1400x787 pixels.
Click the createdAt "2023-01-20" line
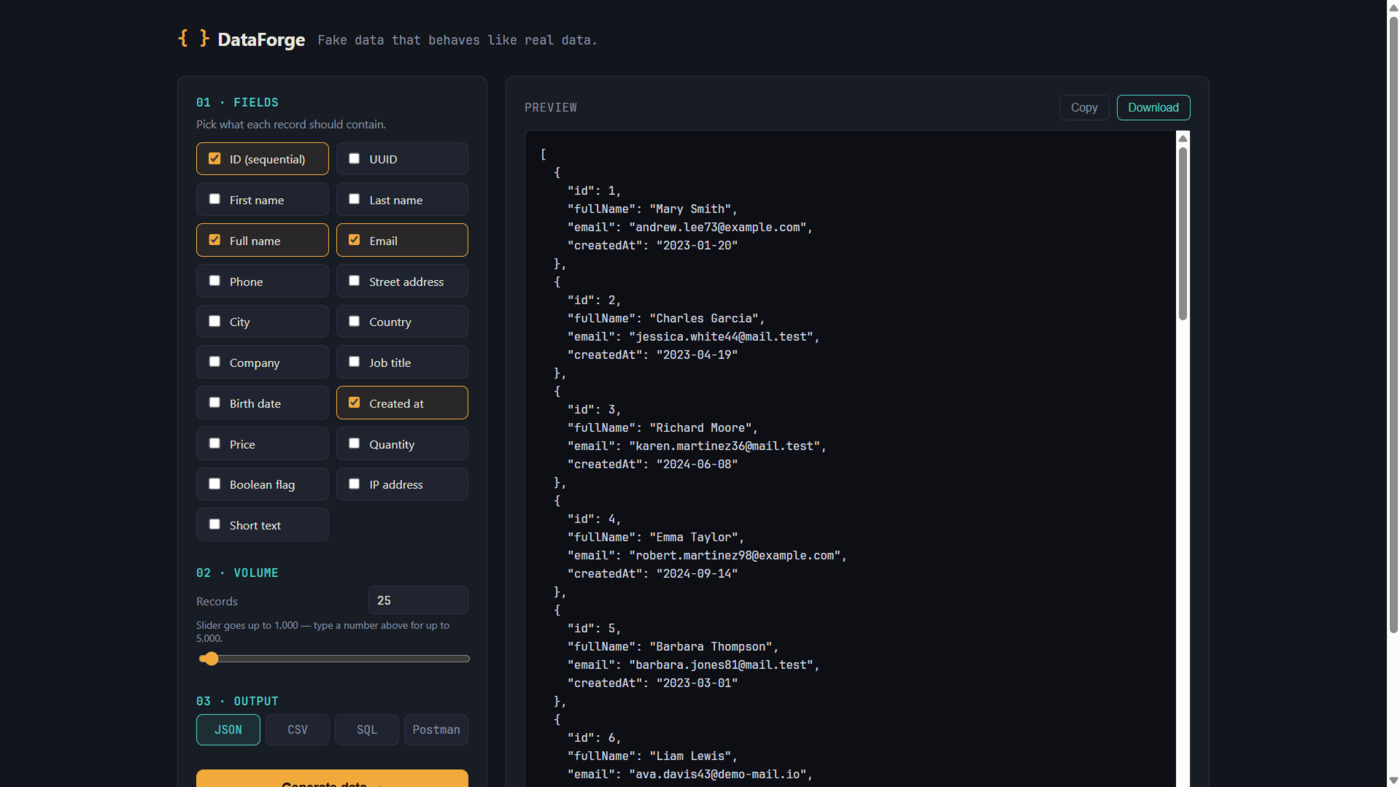tap(652, 245)
